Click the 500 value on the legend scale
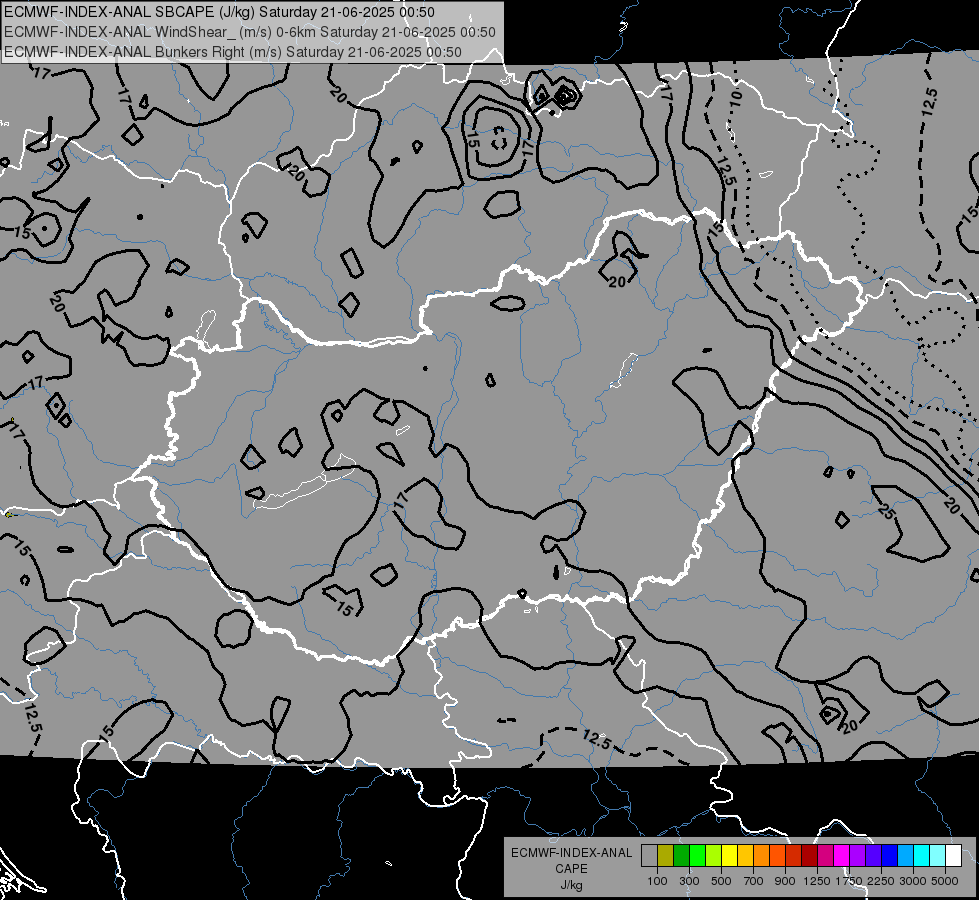This screenshot has width=979, height=900. click(721, 881)
